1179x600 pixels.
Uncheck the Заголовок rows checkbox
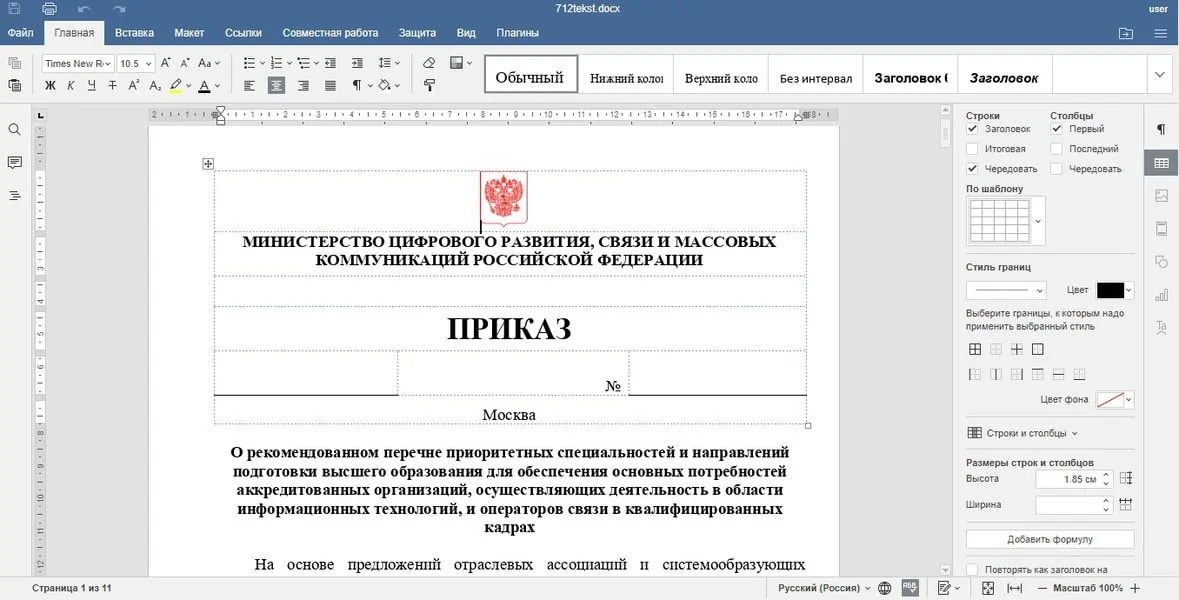click(x=972, y=129)
